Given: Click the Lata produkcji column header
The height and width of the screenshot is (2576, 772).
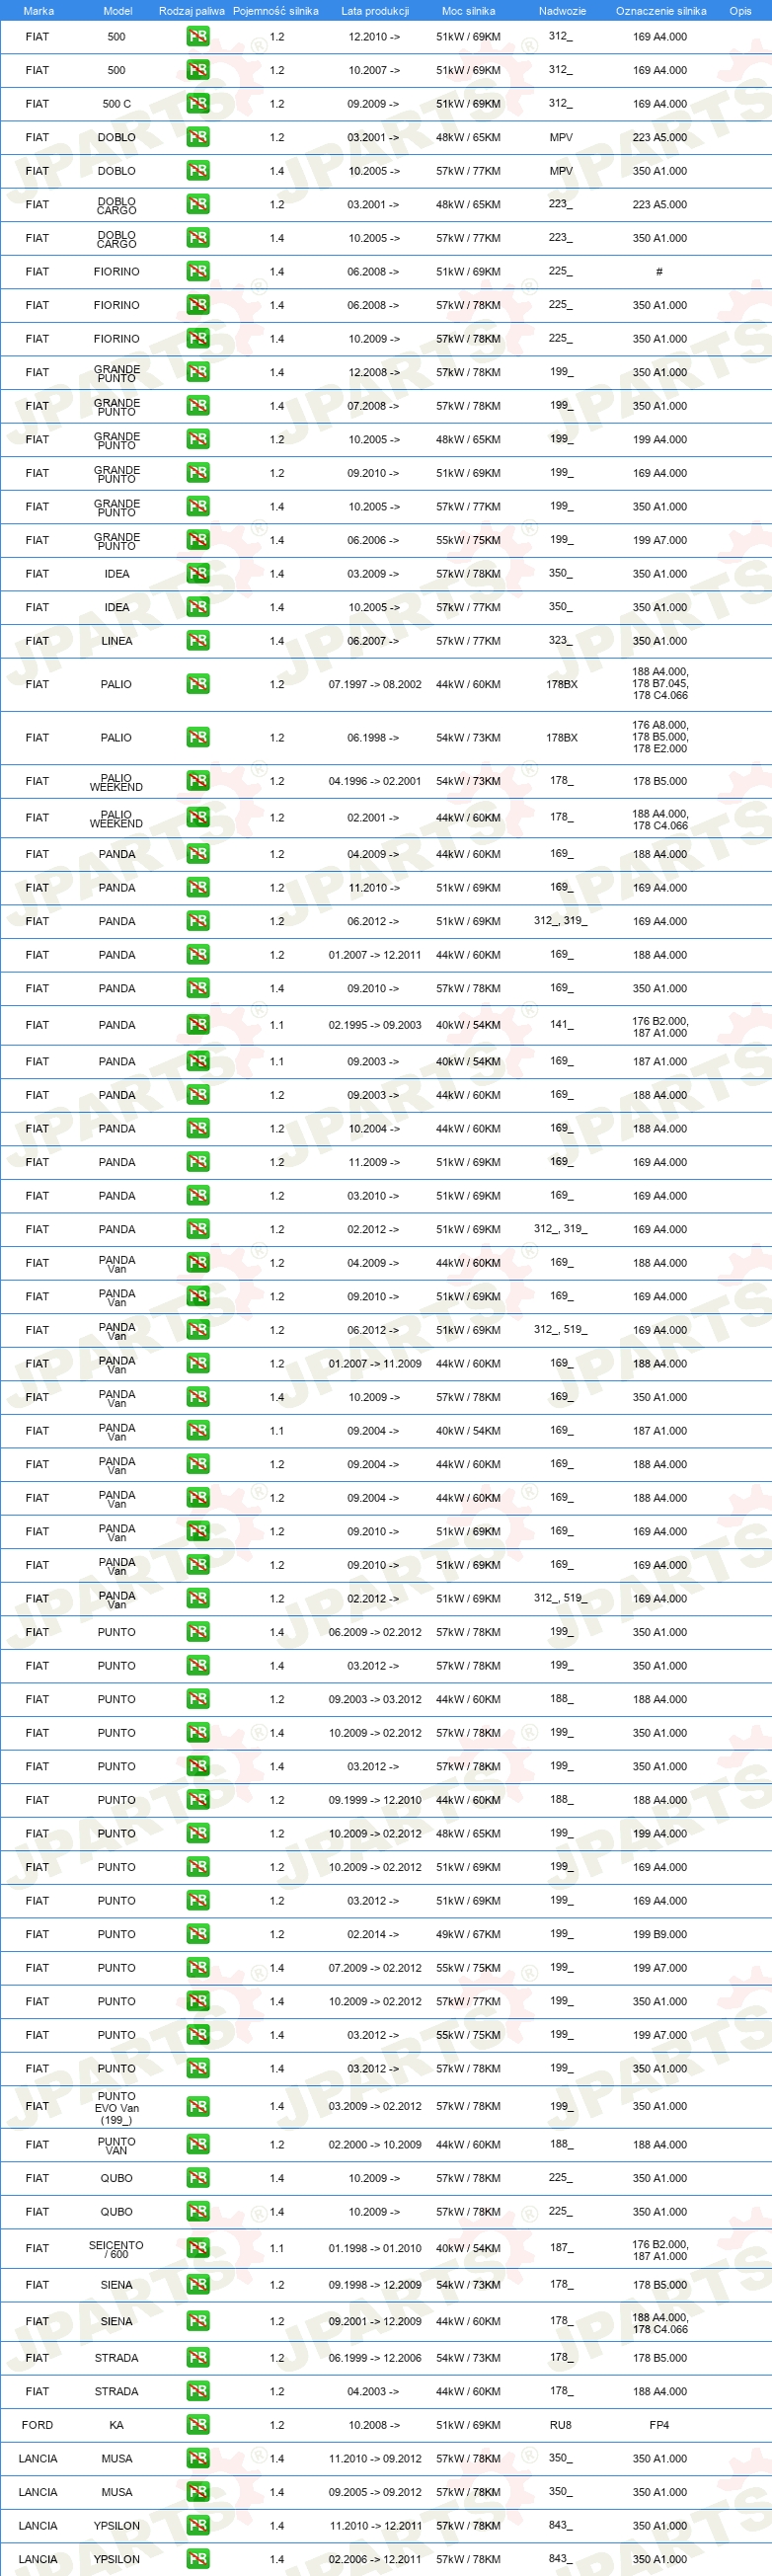Looking at the screenshot, I should pyautogui.click(x=375, y=11).
